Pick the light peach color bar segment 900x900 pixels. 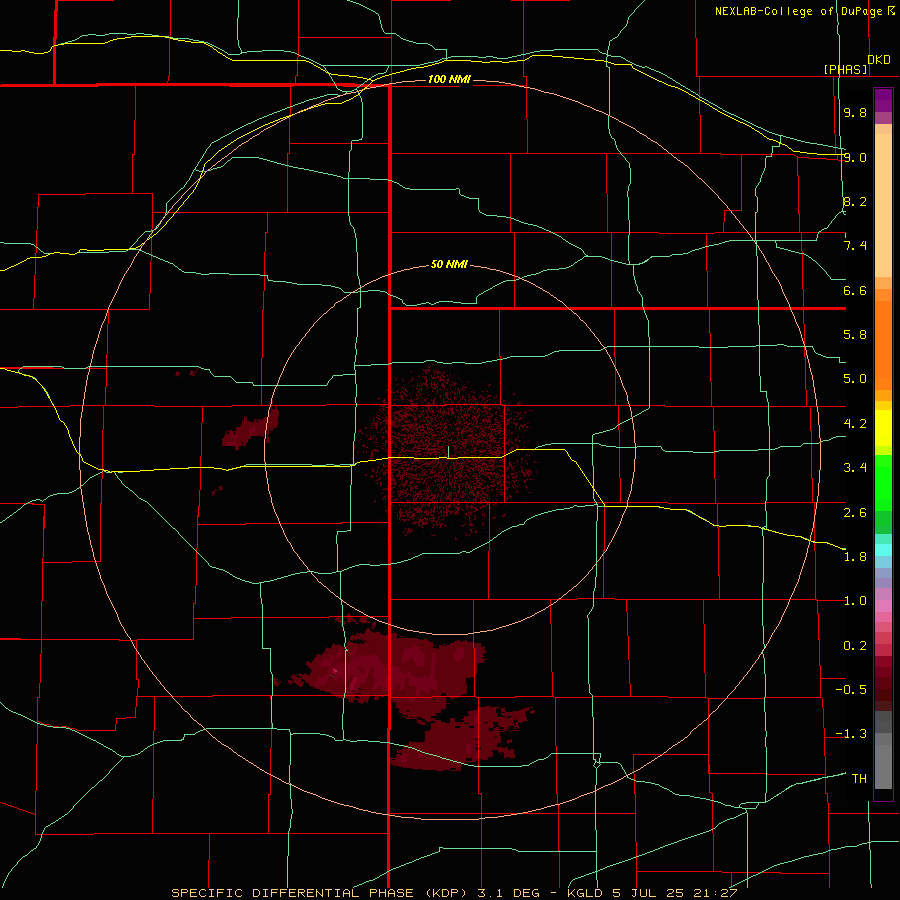point(883,205)
